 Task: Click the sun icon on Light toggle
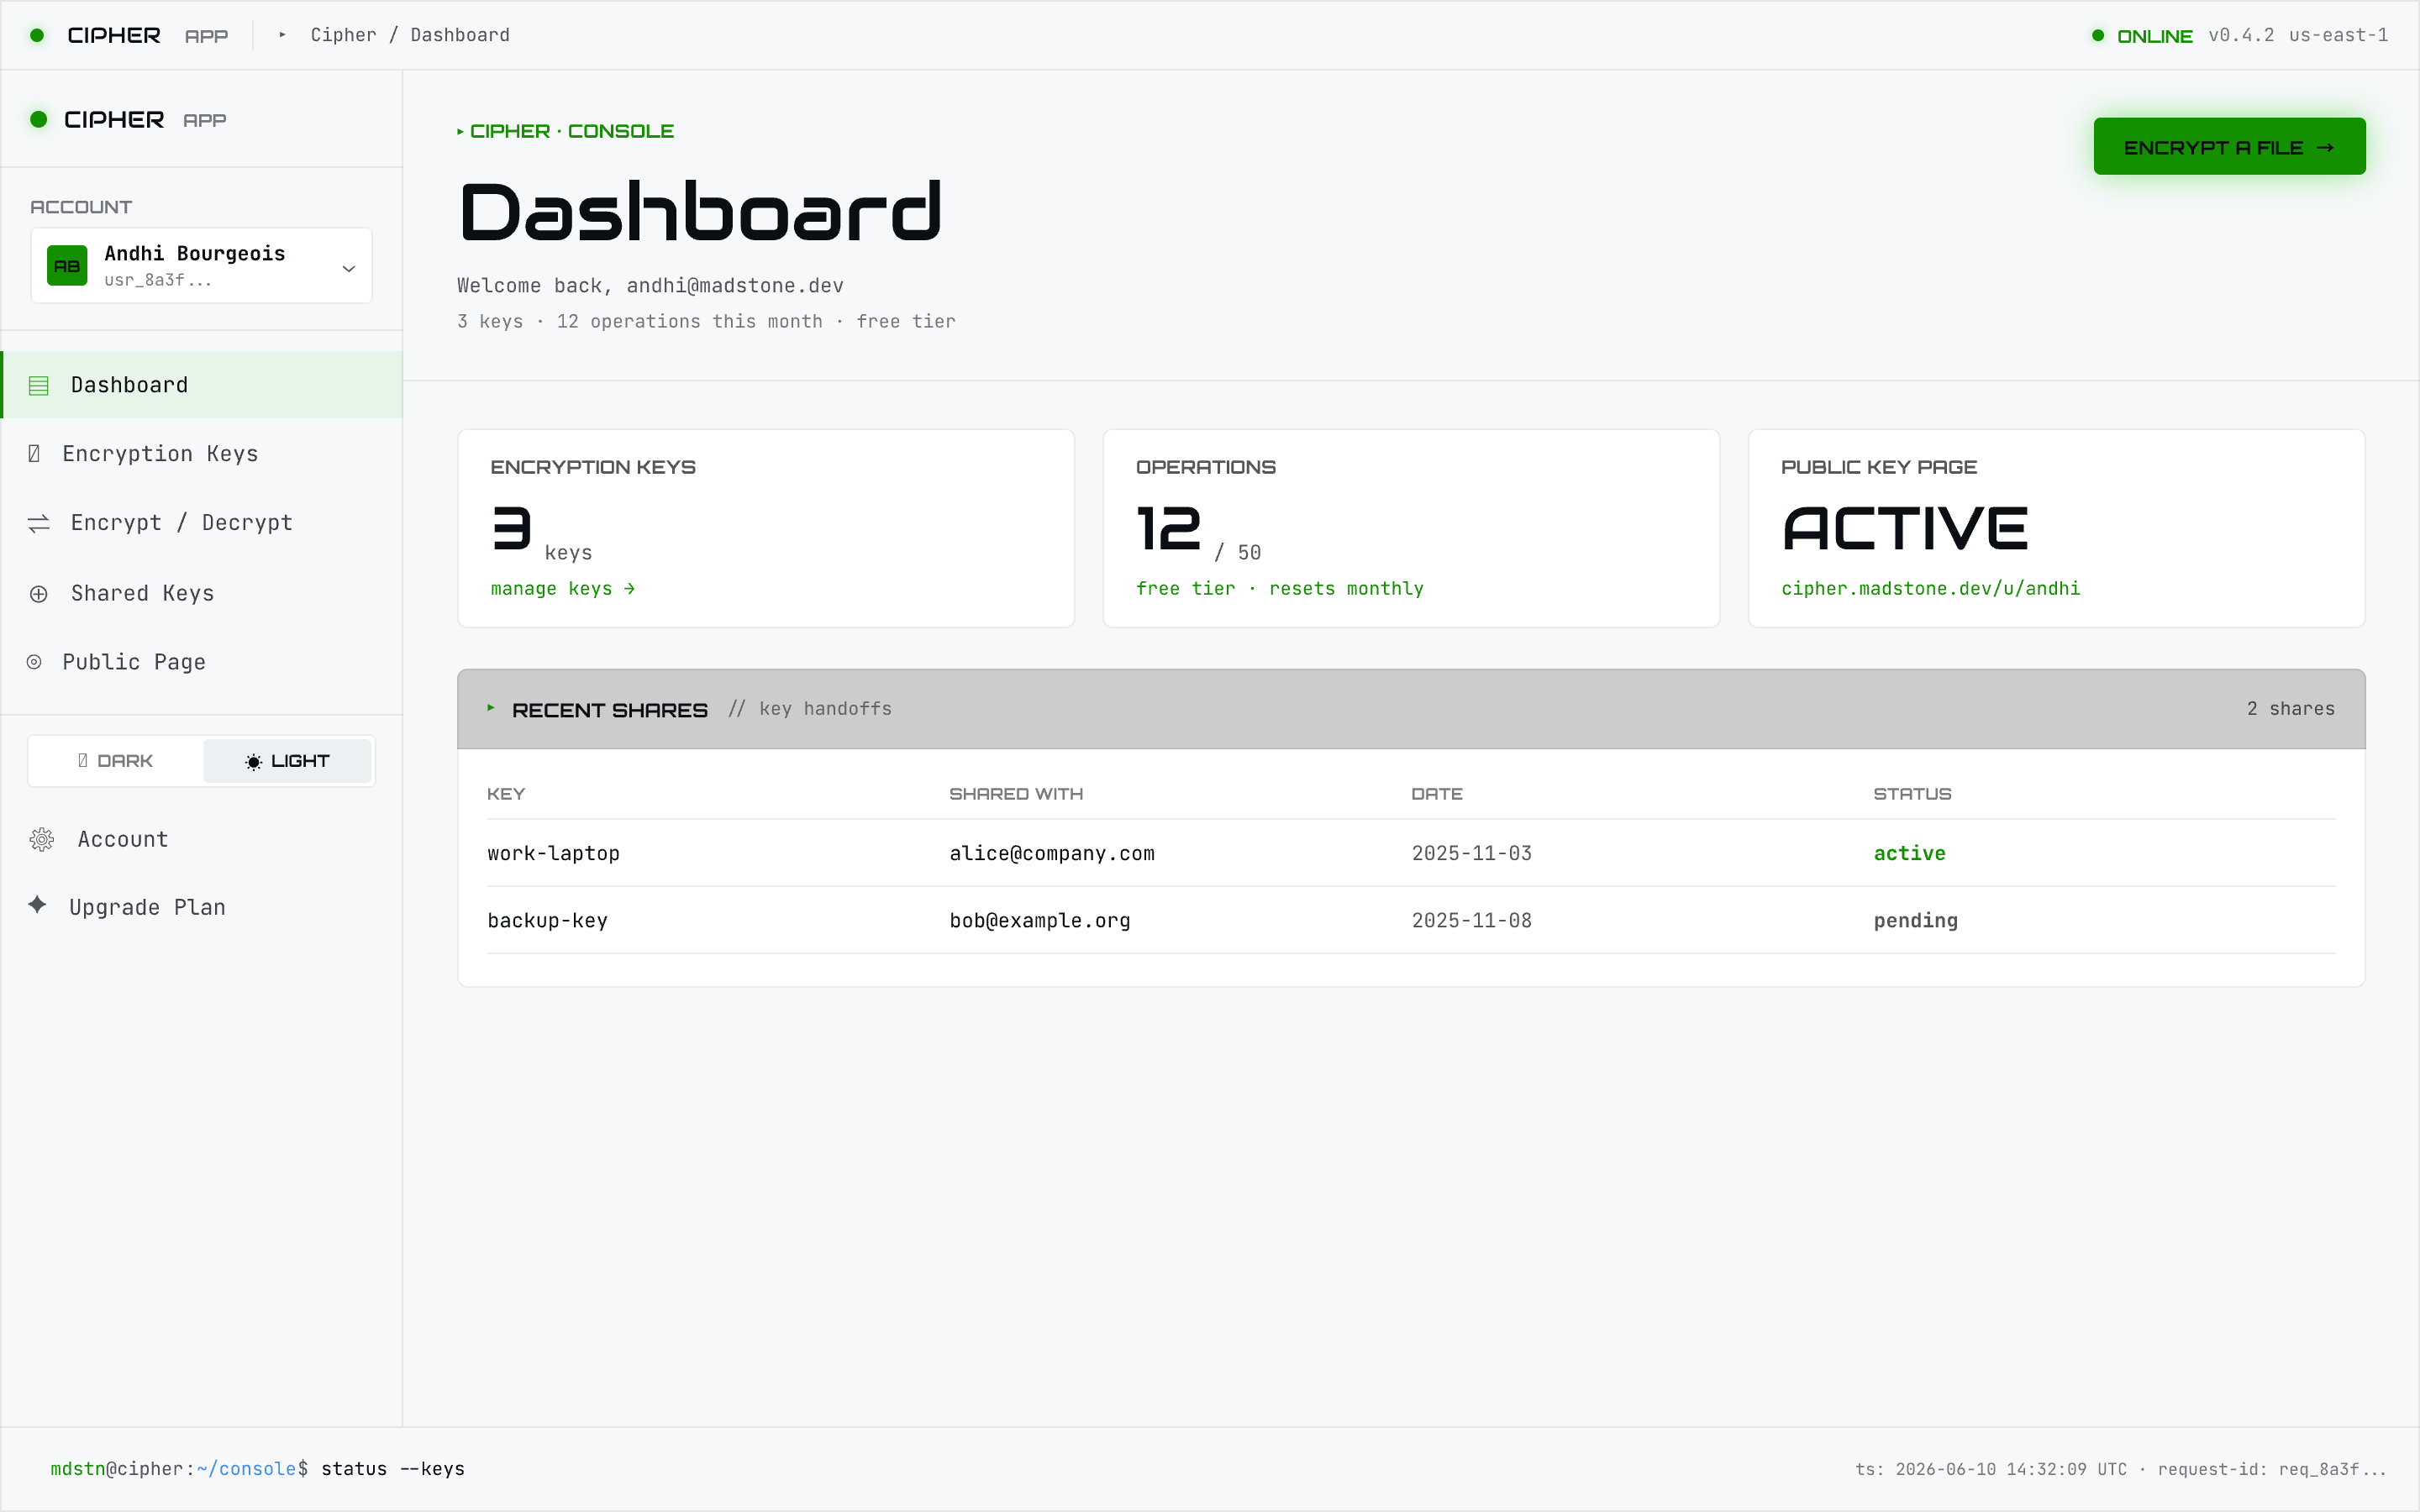(254, 762)
